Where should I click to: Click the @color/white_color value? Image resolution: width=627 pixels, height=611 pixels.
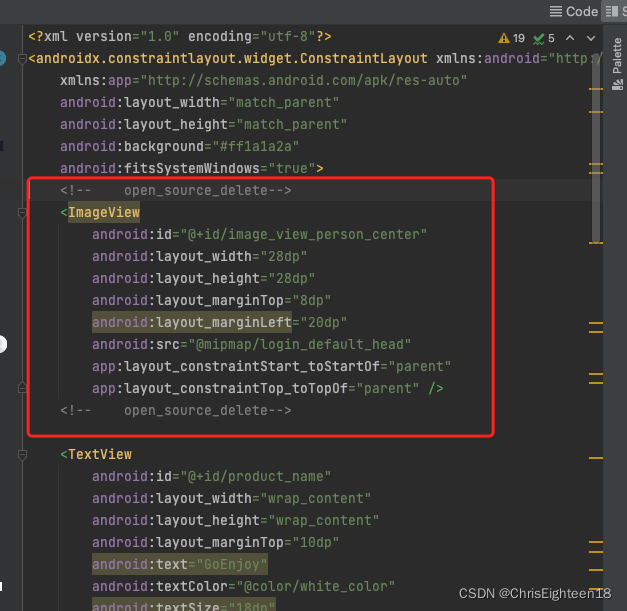point(315,587)
